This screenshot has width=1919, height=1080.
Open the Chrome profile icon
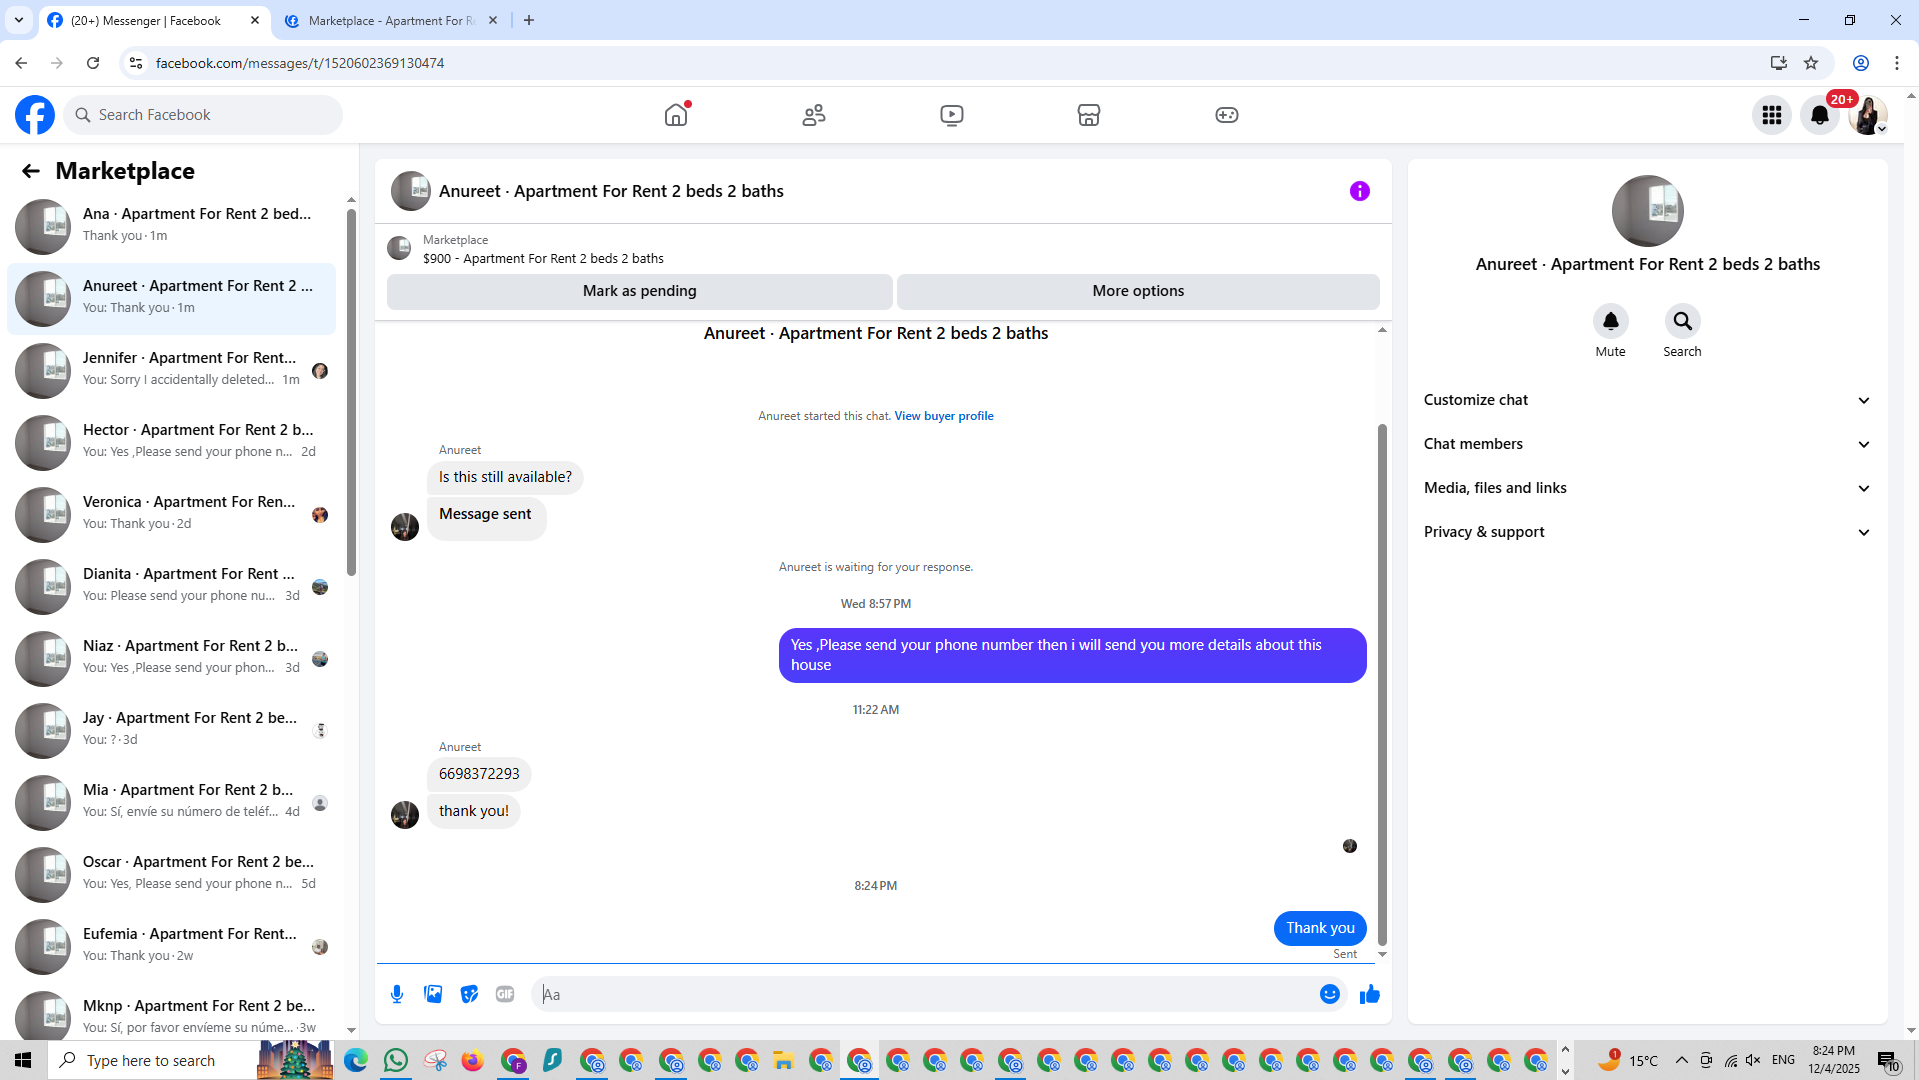(1861, 63)
